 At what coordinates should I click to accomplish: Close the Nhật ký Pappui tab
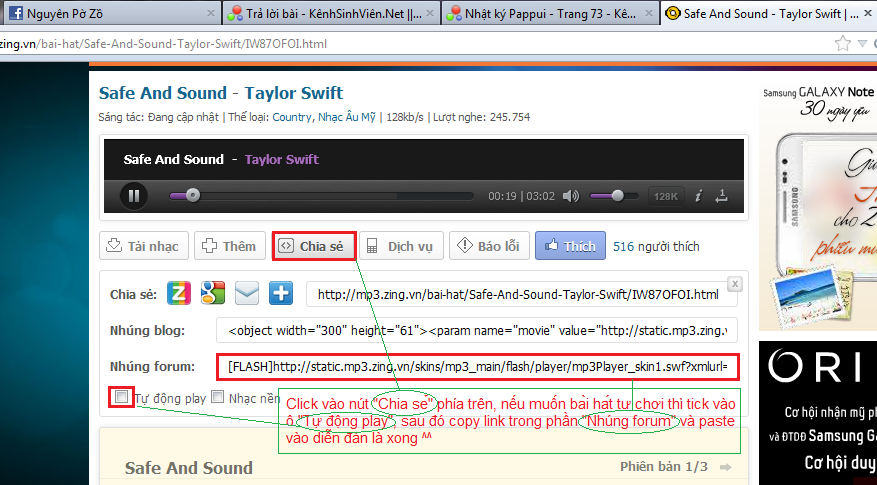click(649, 13)
